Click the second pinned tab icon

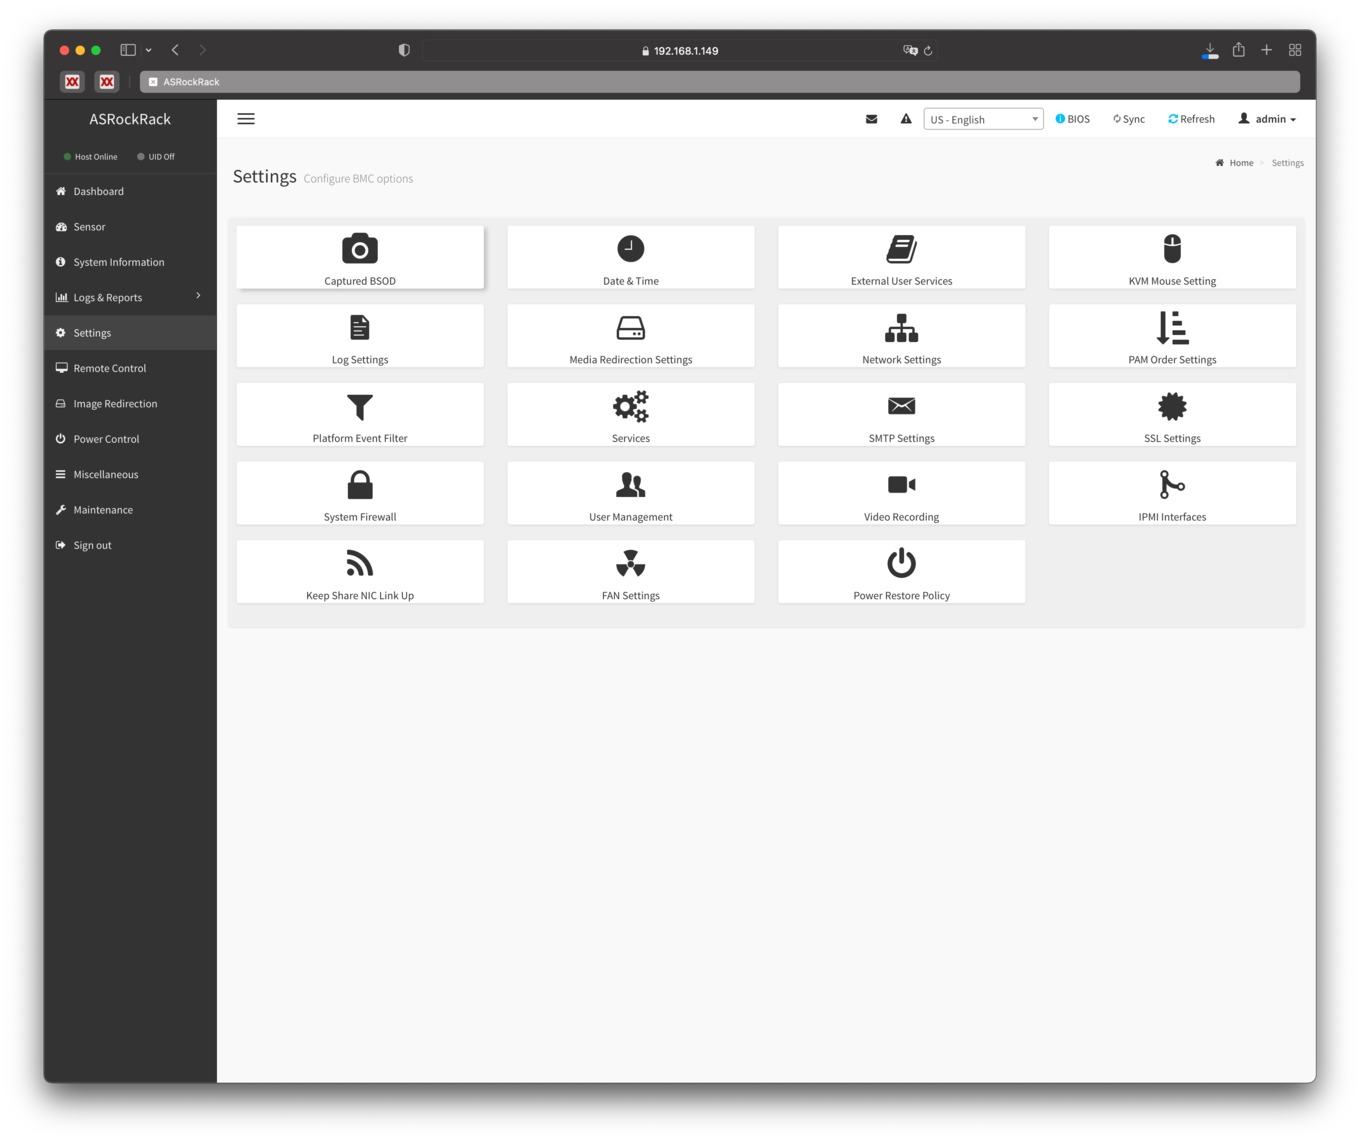[x=107, y=82]
